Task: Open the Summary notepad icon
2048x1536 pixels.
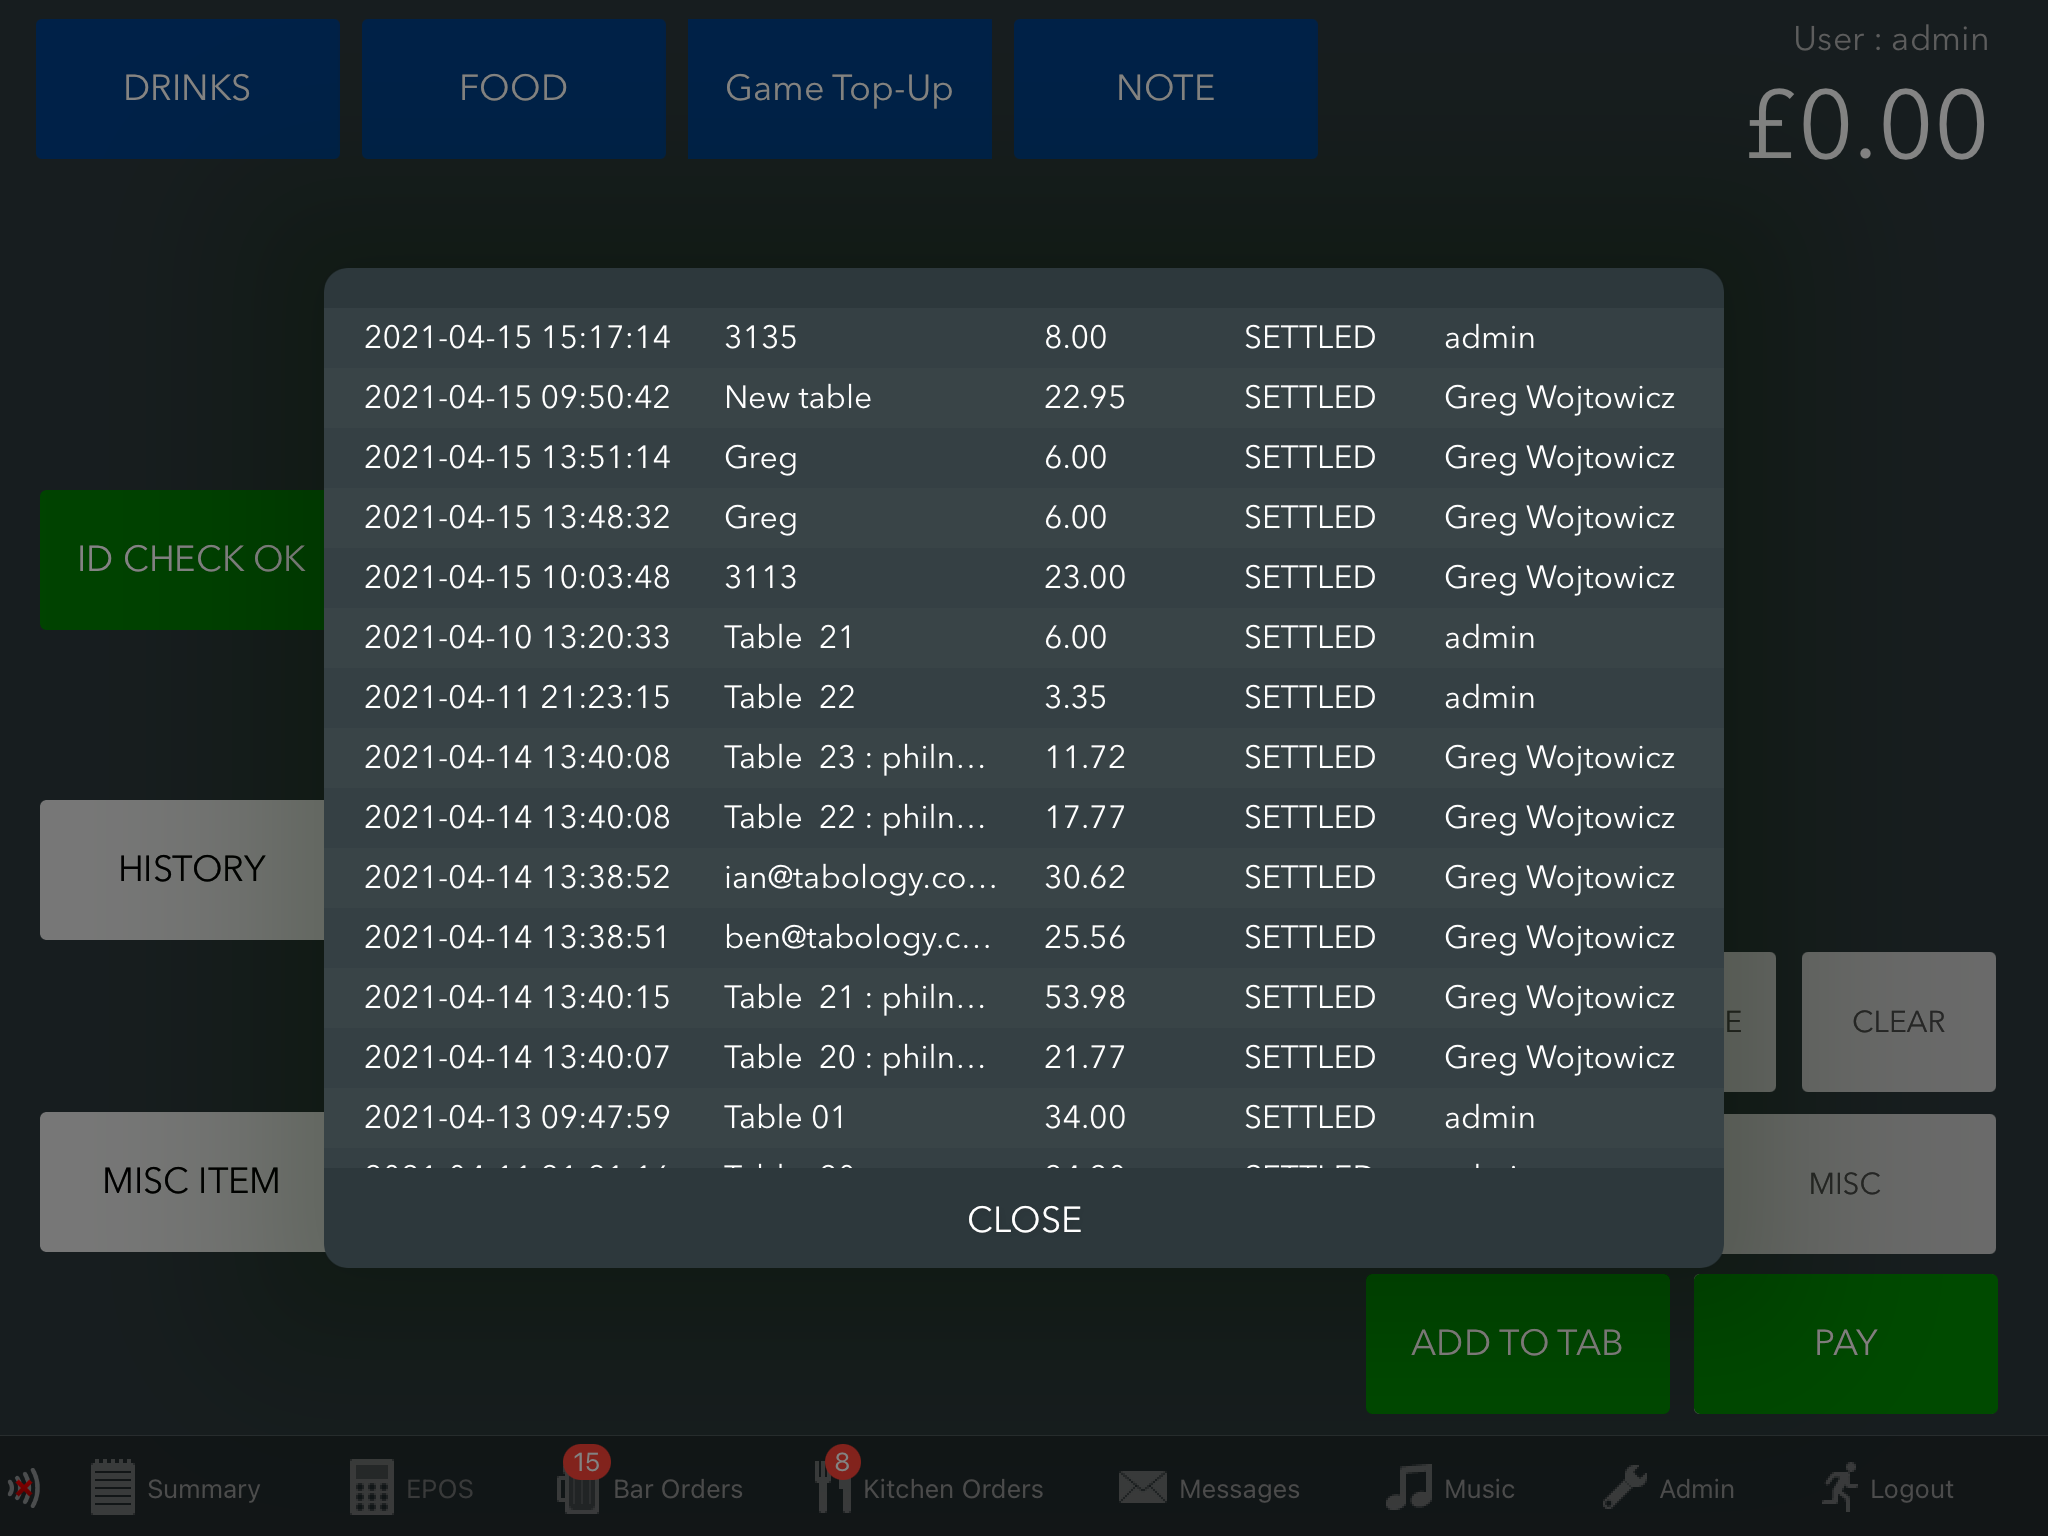Action: 112,1488
